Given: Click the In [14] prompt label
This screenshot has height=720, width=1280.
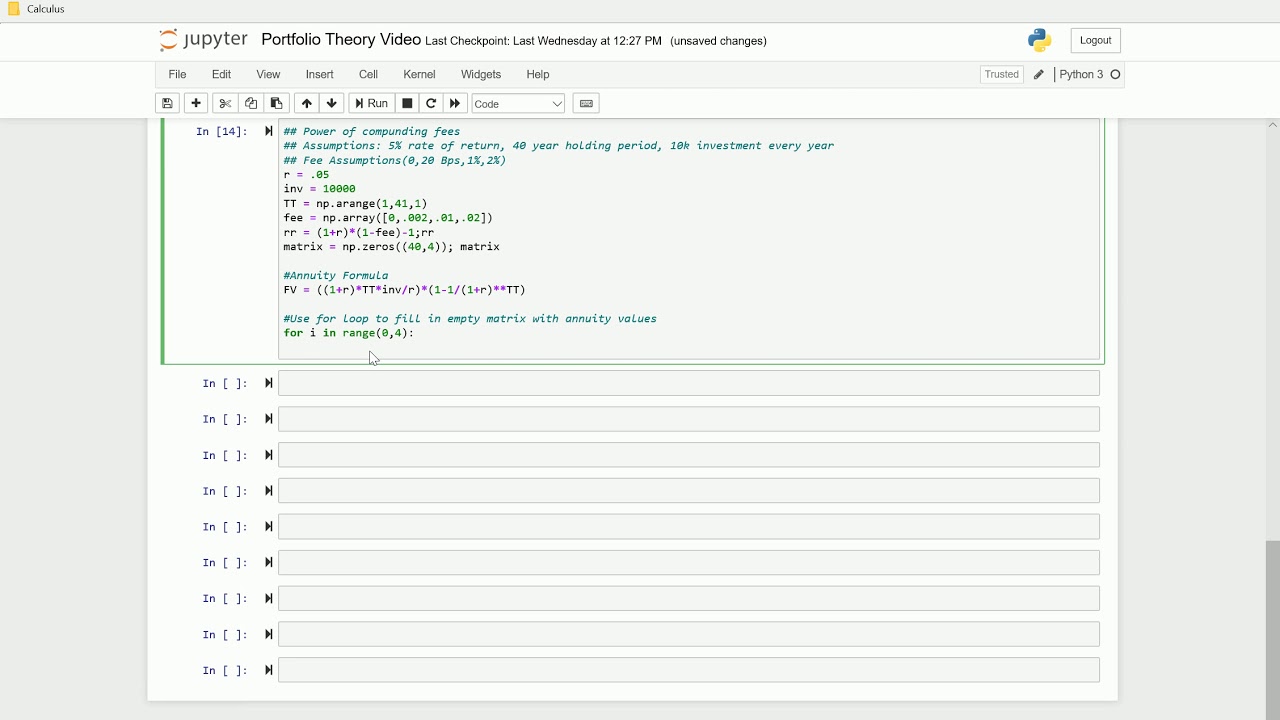Looking at the screenshot, I should pyautogui.click(x=221, y=132).
